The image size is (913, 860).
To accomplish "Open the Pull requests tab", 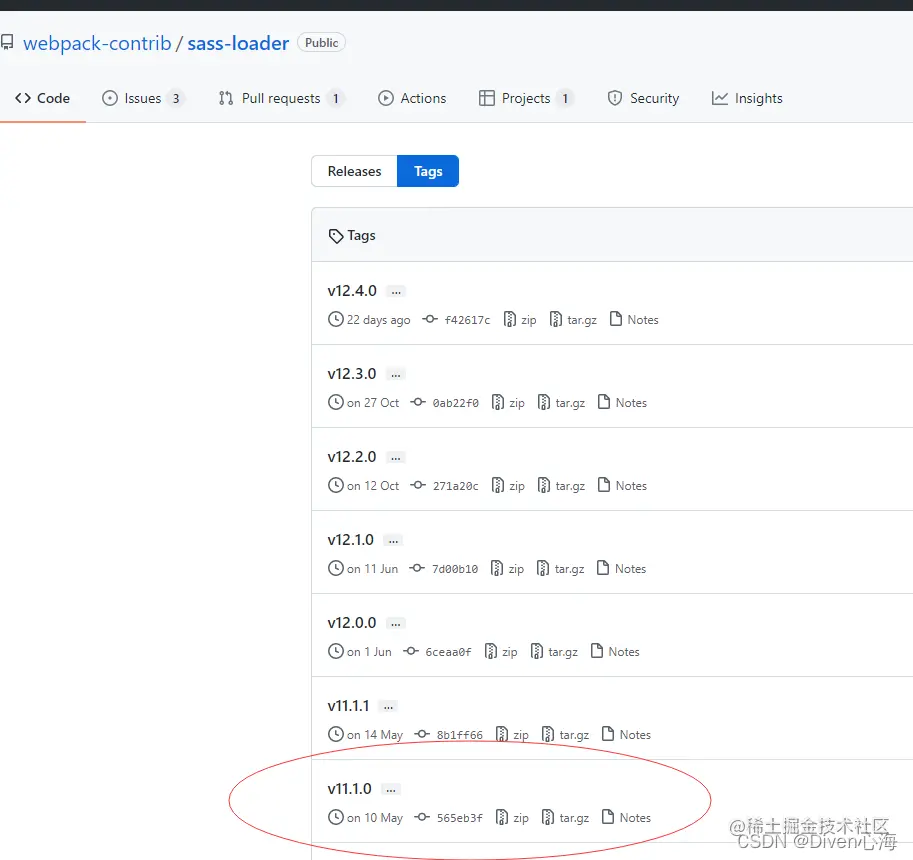I will tap(281, 98).
